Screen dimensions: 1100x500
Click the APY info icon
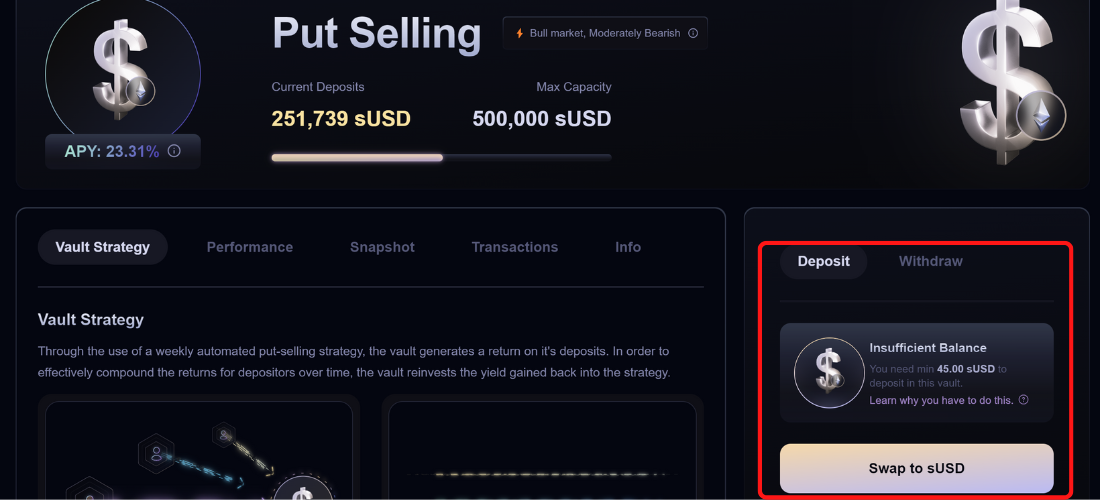(x=174, y=151)
